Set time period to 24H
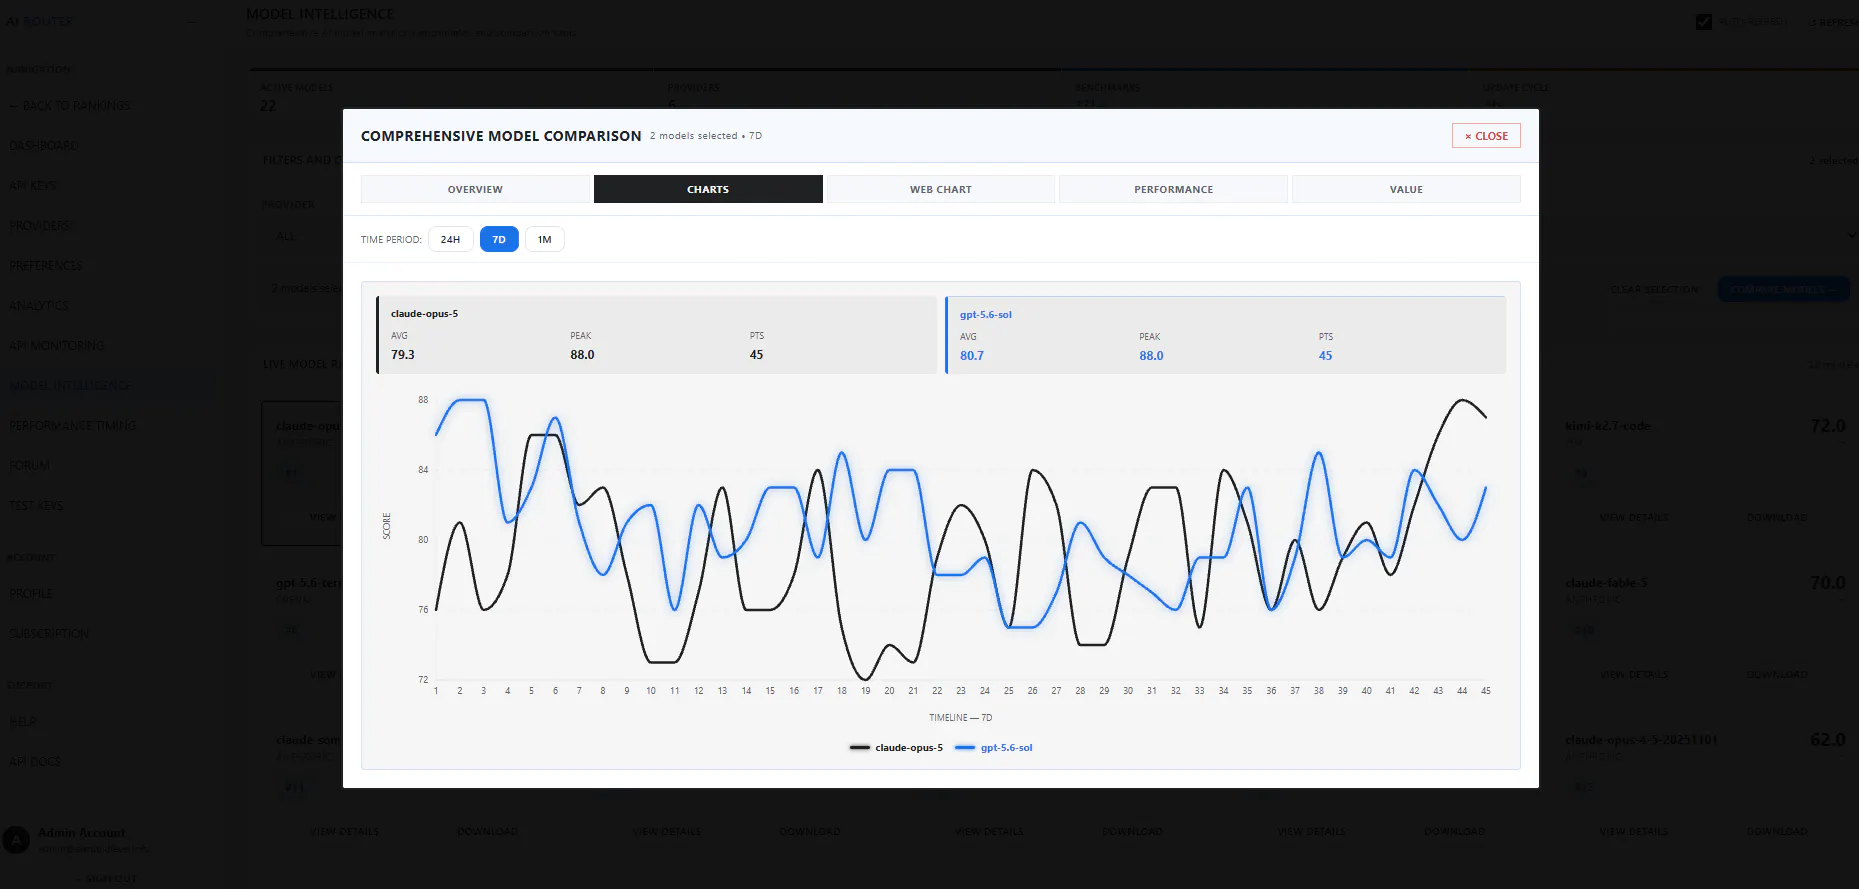The height and width of the screenshot is (889, 1859). tap(451, 239)
